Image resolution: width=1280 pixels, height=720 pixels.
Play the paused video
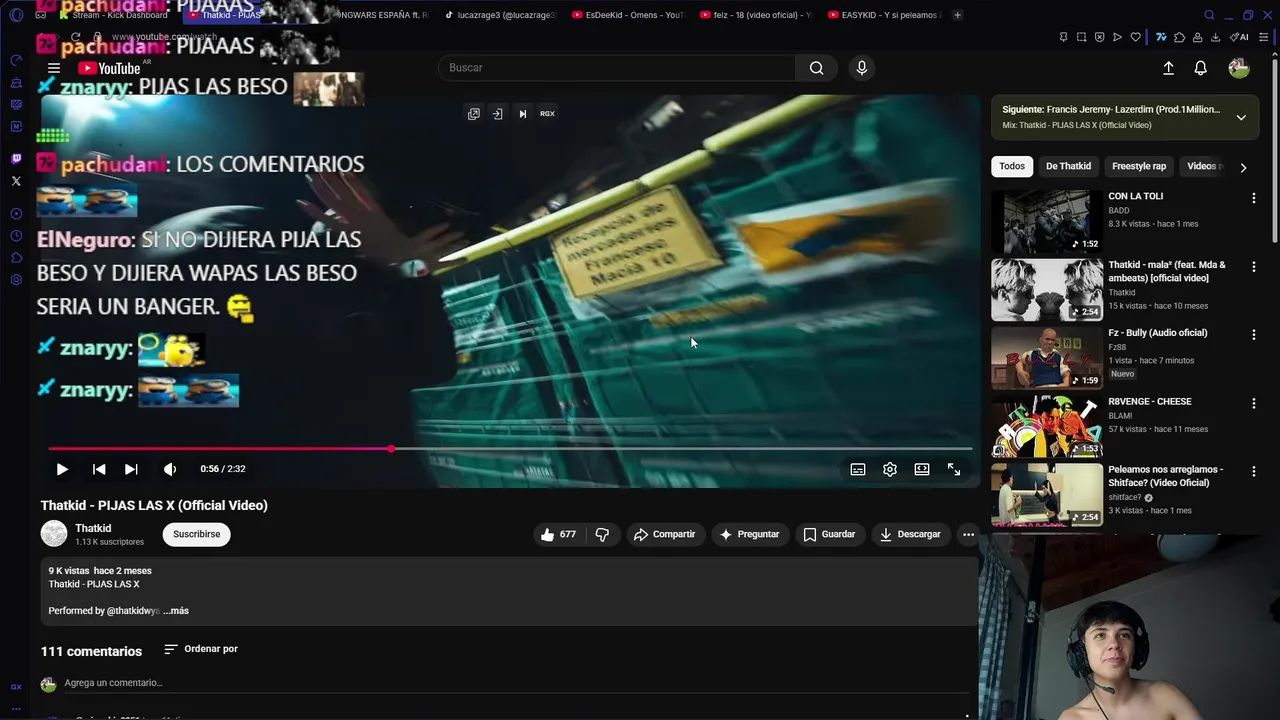click(x=62, y=469)
